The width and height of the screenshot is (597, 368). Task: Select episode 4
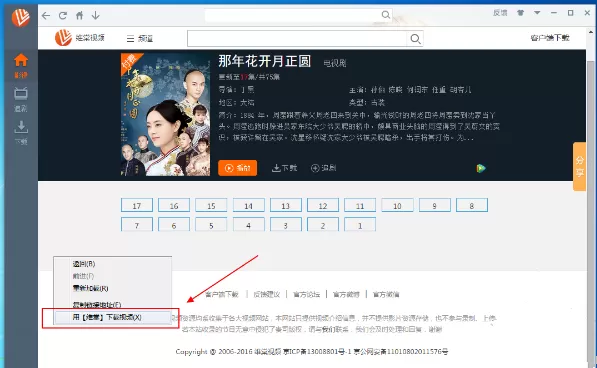pyautogui.click(x=248, y=225)
